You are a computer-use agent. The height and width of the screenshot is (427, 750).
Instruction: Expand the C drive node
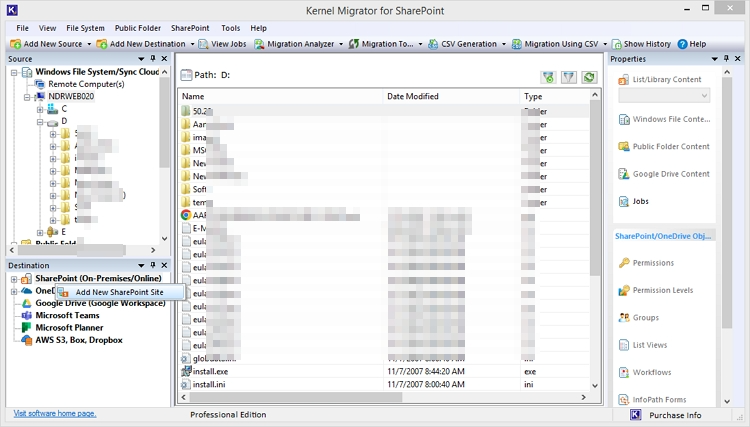[40, 109]
